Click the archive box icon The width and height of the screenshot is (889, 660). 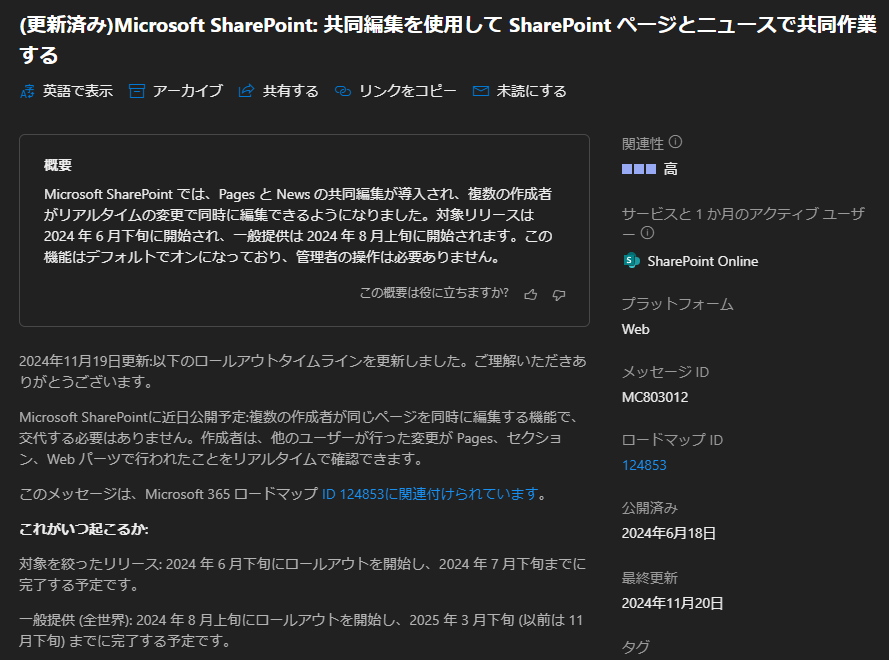point(137,91)
